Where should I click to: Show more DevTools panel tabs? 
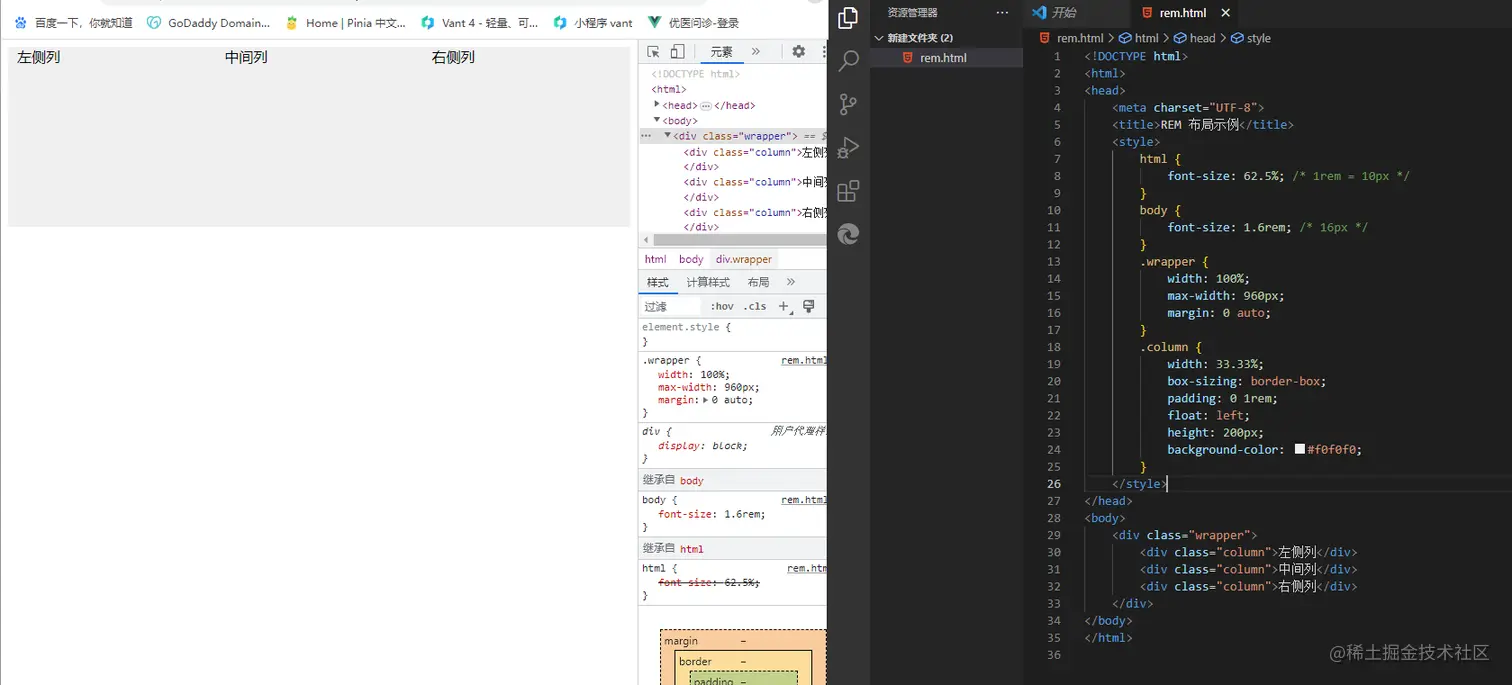tap(755, 52)
